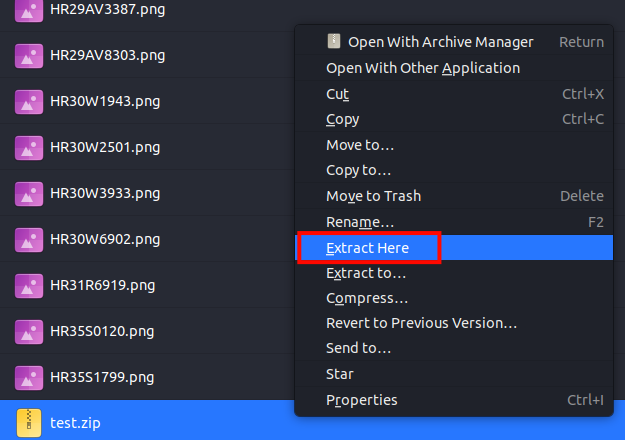Click the HR29AV8303.png image icon
Image resolution: width=625 pixels, height=440 pixels.
29,56
